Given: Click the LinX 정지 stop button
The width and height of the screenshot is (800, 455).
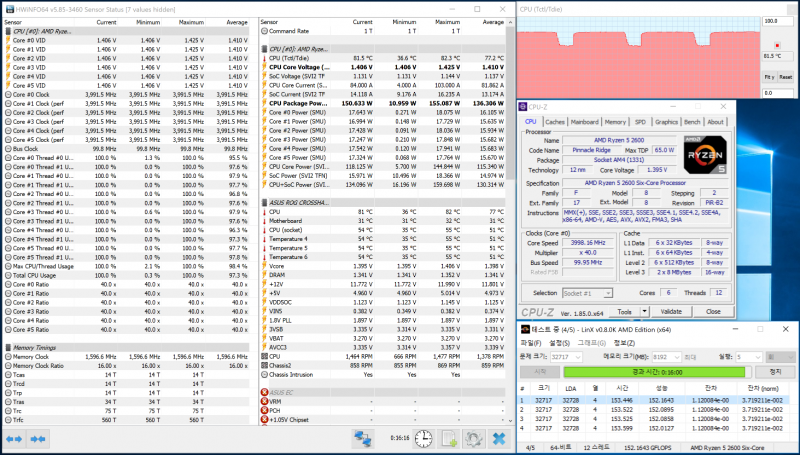Looking at the screenshot, I should click(775, 372).
